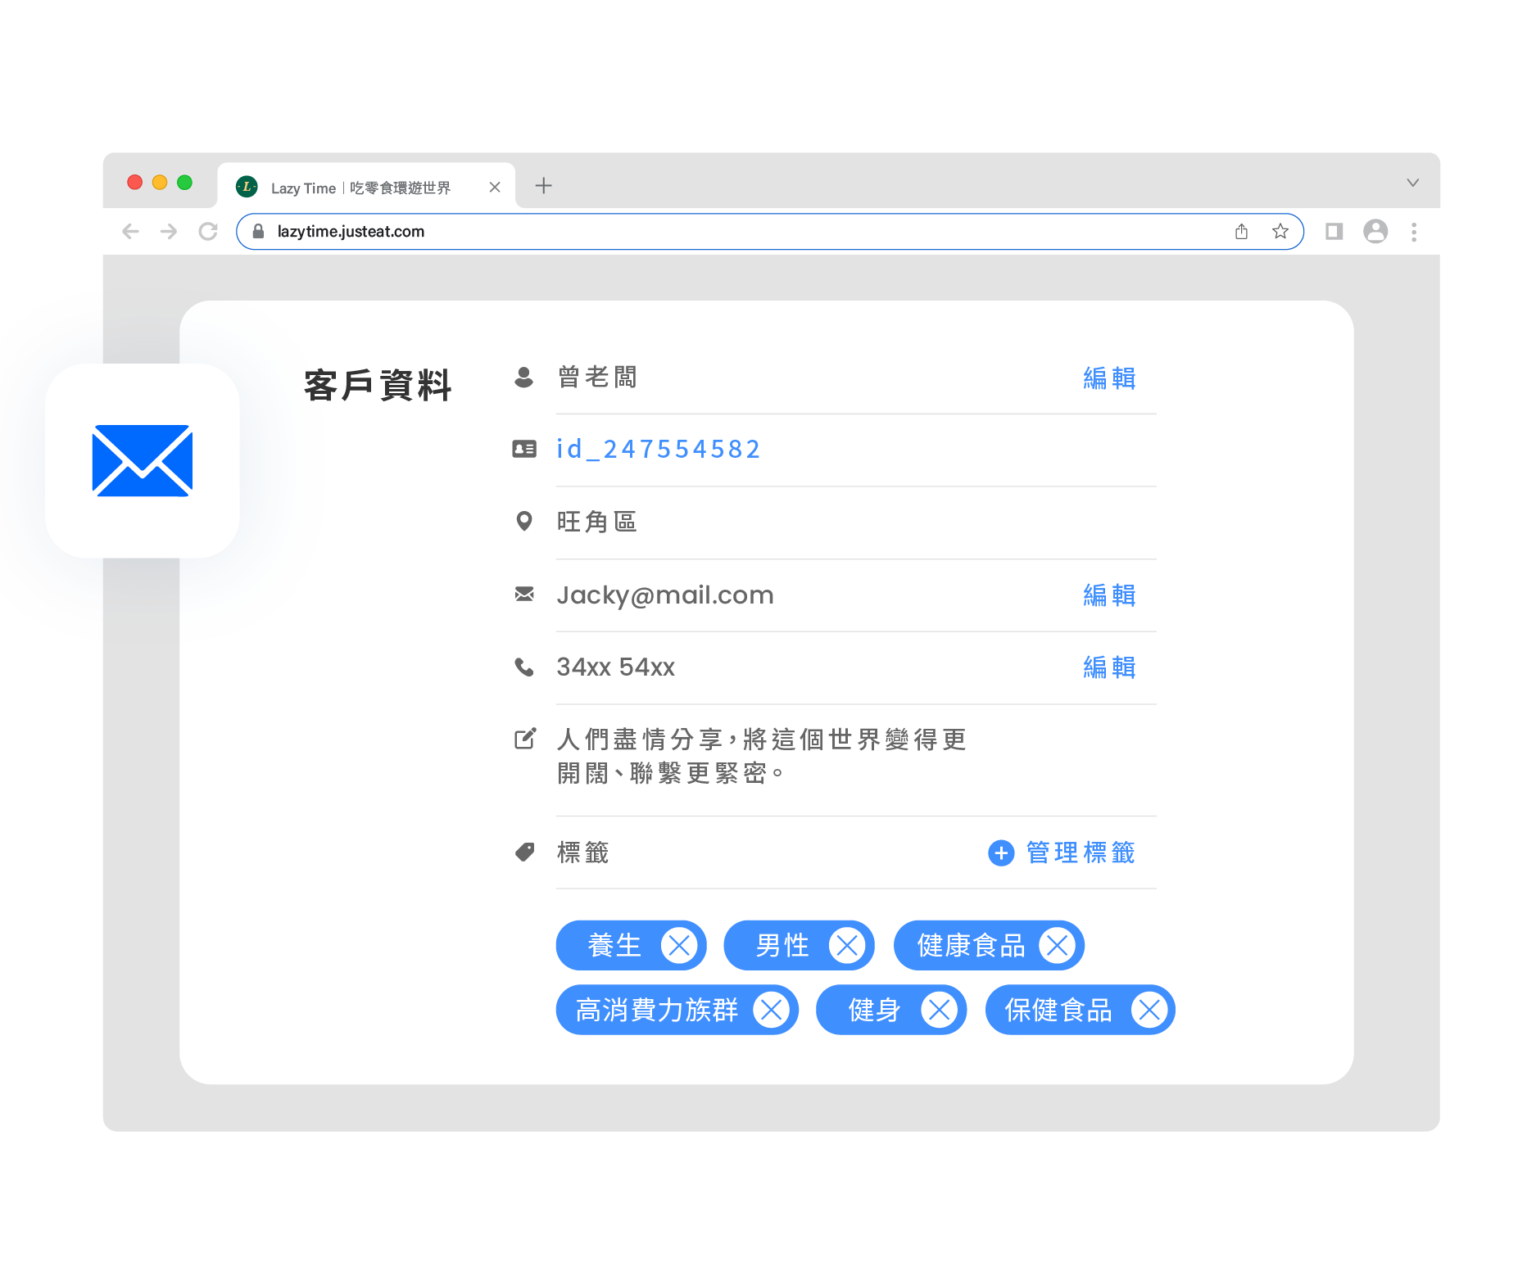This screenshot has height=1280, width=1536.
Task: Click the 男性 tag label
Action: click(x=782, y=945)
